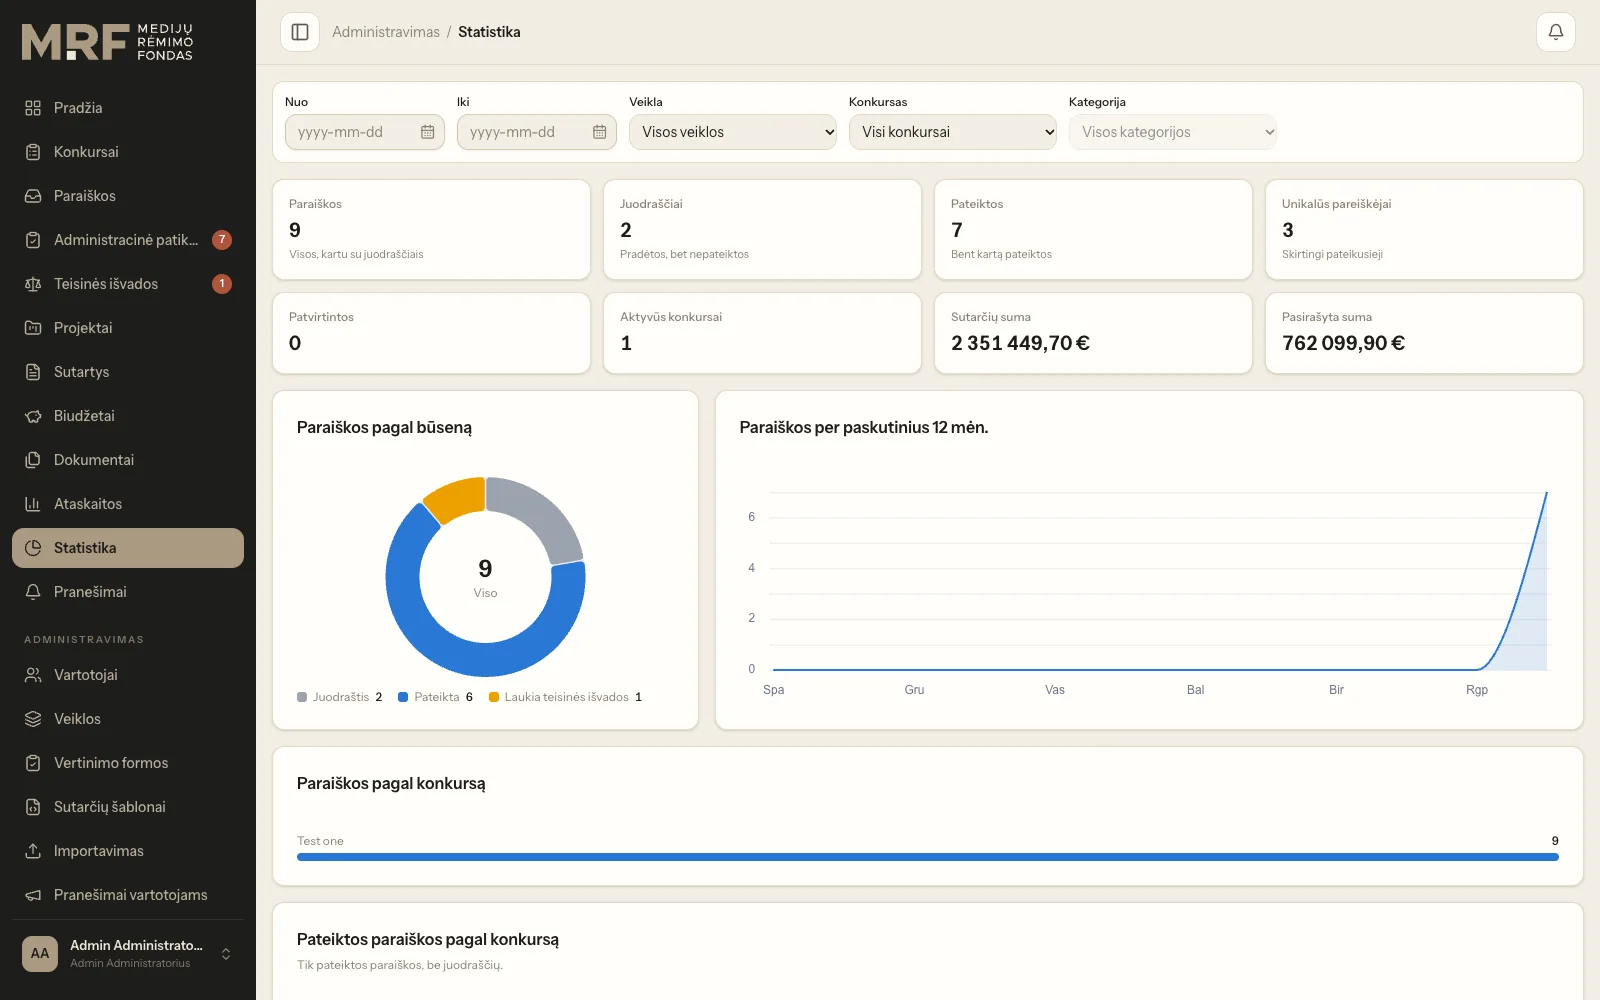The width and height of the screenshot is (1600, 1000).
Task: Click the Patvirtintos 0 card
Action: pyautogui.click(x=432, y=333)
